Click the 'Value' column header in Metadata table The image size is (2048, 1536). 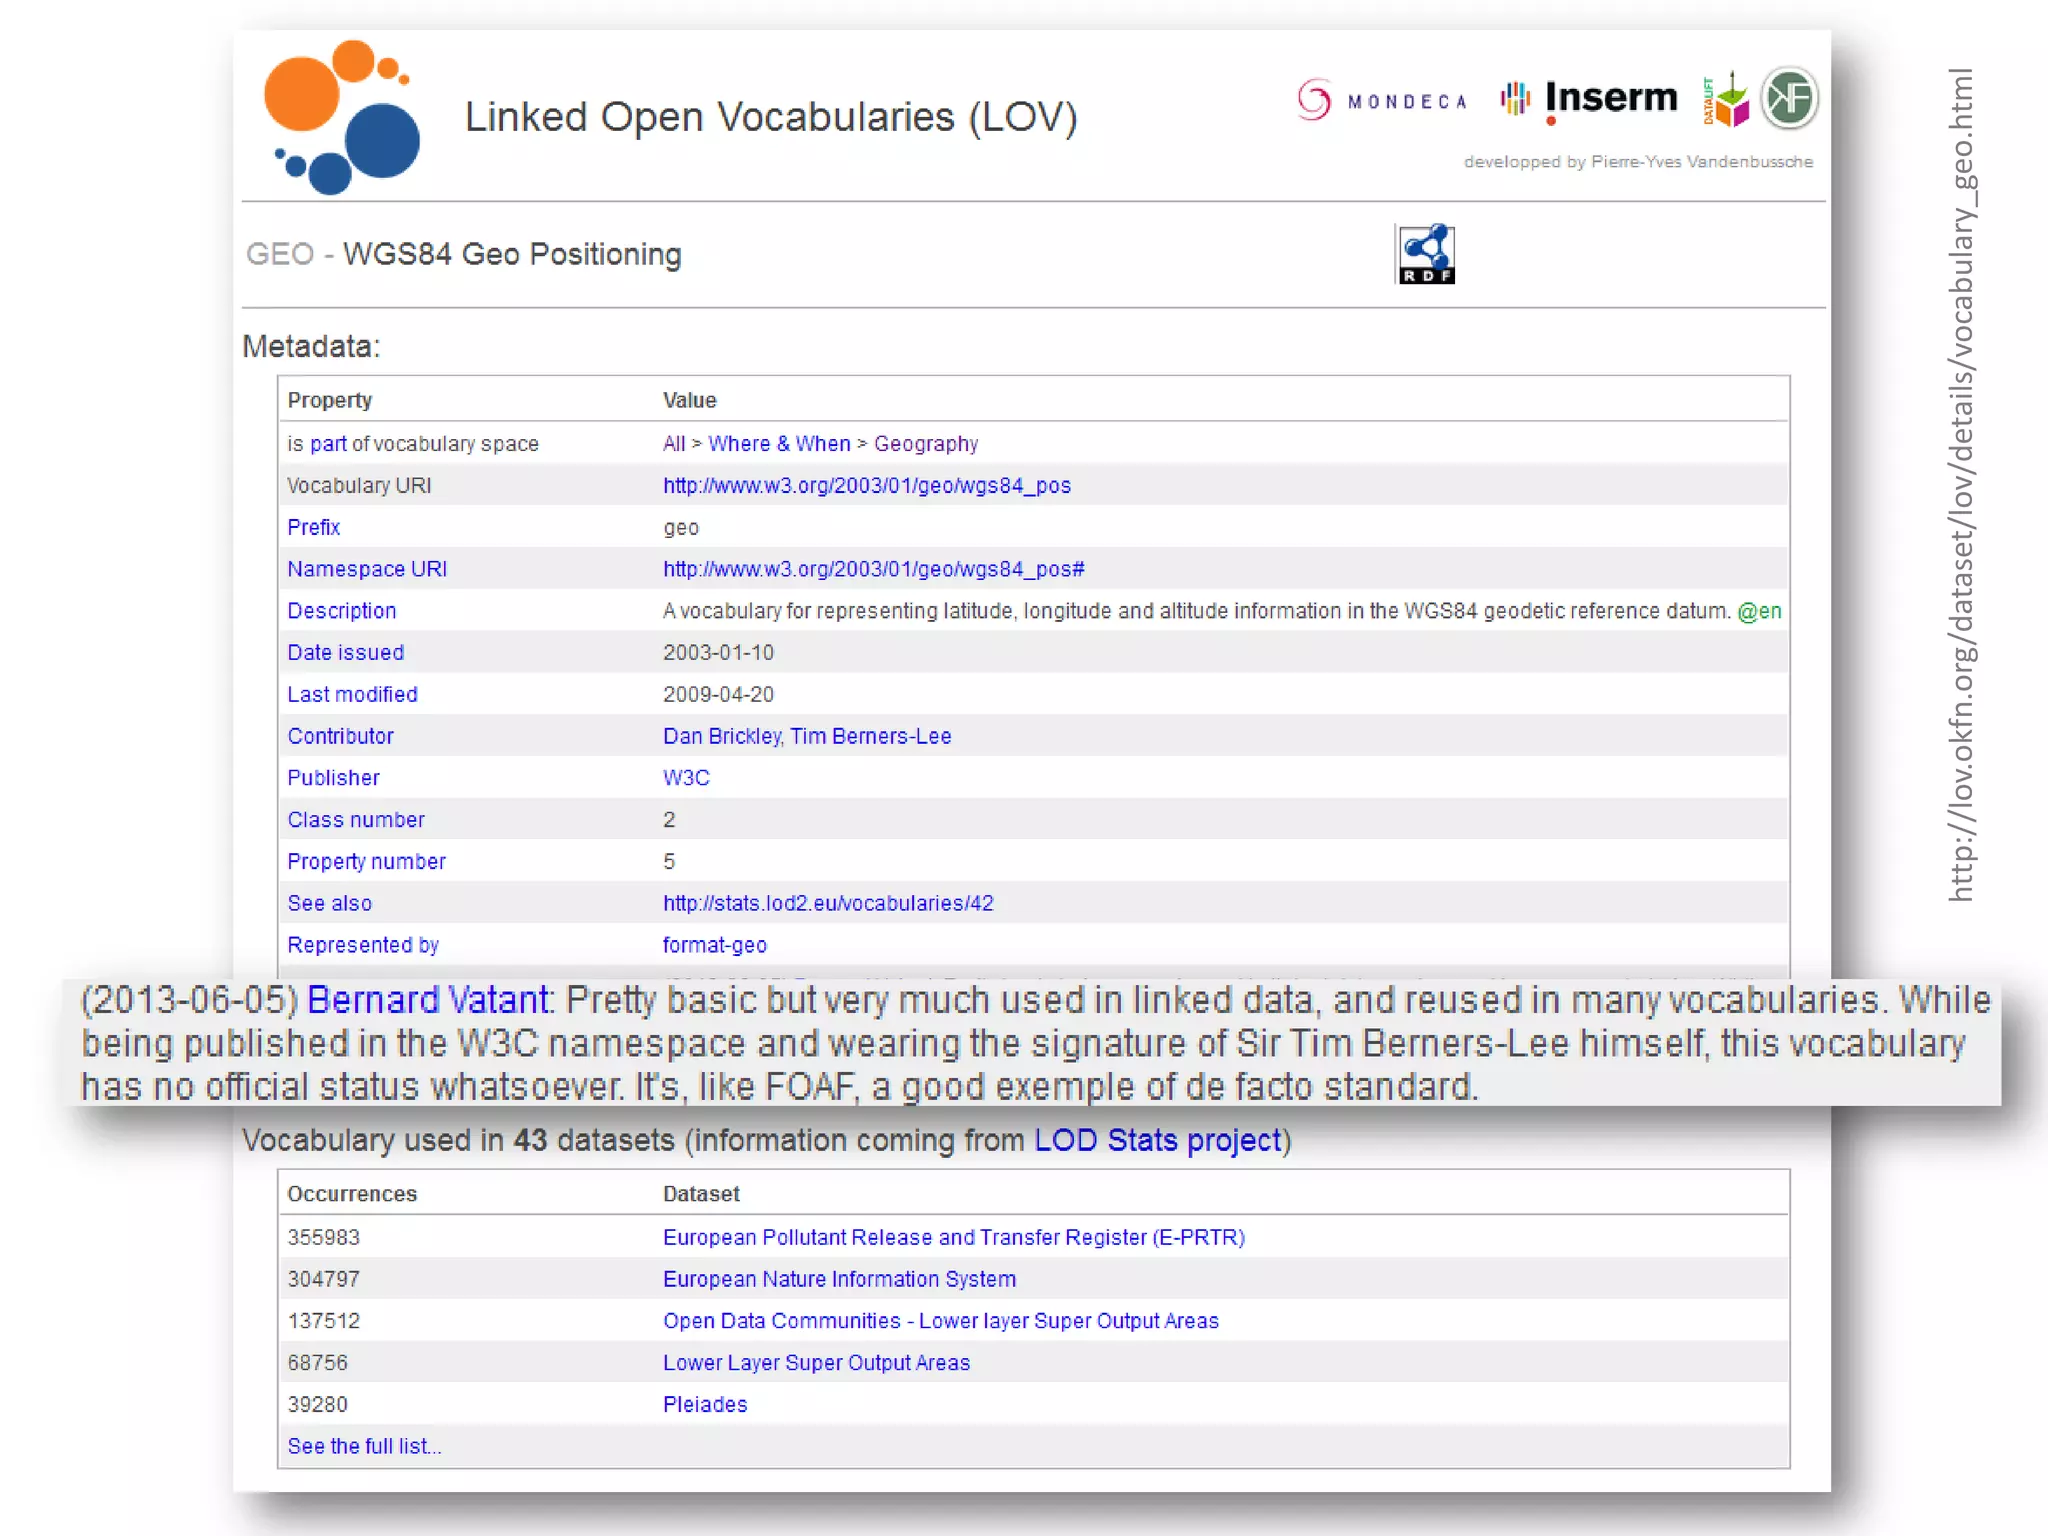coord(690,401)
